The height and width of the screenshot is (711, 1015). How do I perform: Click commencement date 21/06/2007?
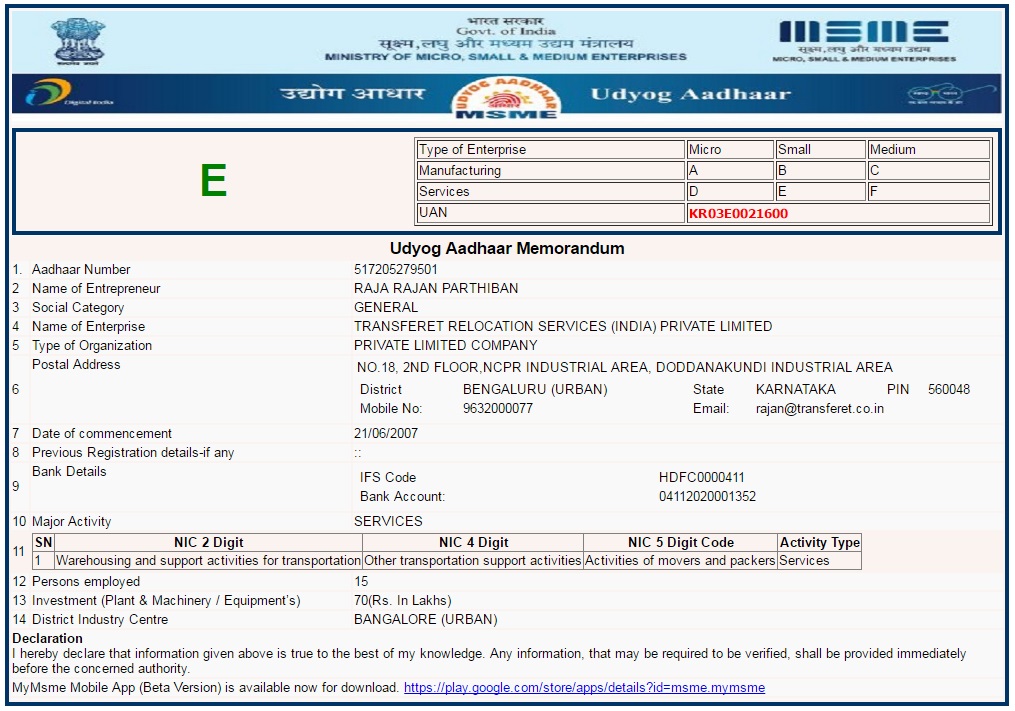click(386, 433)
